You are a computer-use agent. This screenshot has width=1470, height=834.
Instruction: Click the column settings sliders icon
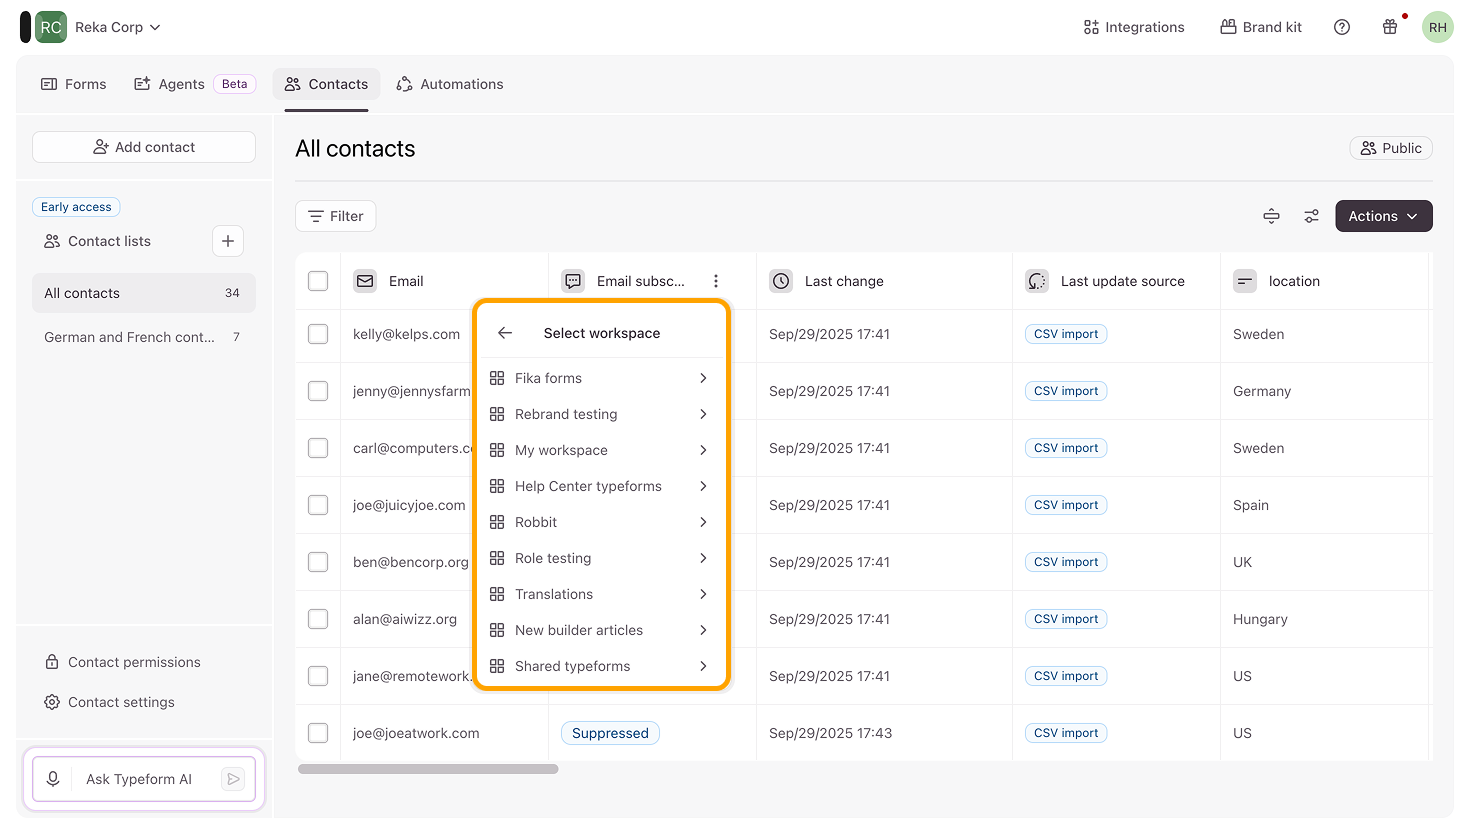pos(1311,216)
